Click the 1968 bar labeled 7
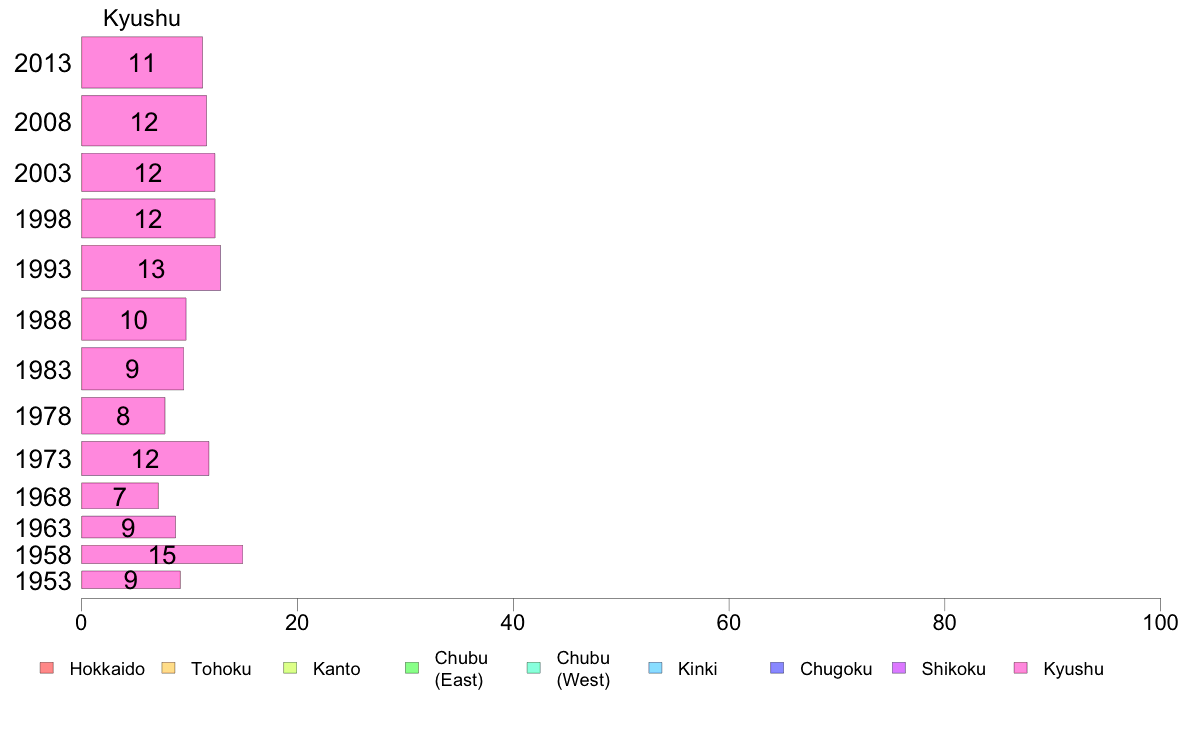 pos(120,496)
